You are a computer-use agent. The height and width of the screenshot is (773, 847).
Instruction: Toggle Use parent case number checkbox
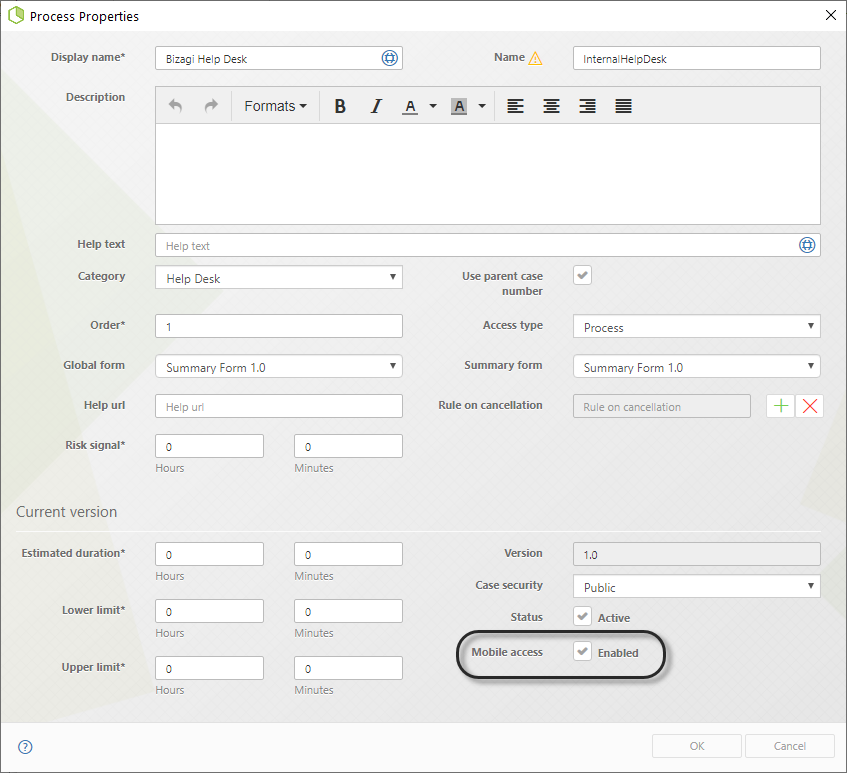[582, 275]
